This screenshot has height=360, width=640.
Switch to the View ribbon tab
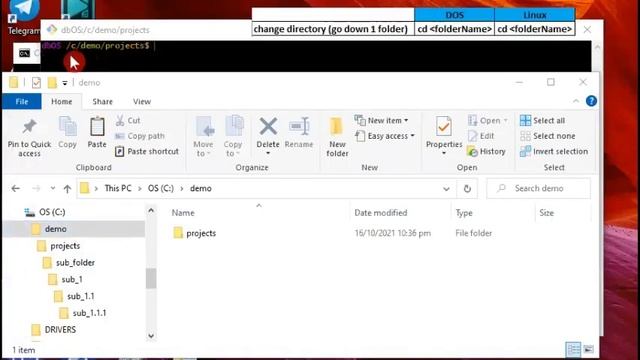pyautogui.click(x=142, y=102)
